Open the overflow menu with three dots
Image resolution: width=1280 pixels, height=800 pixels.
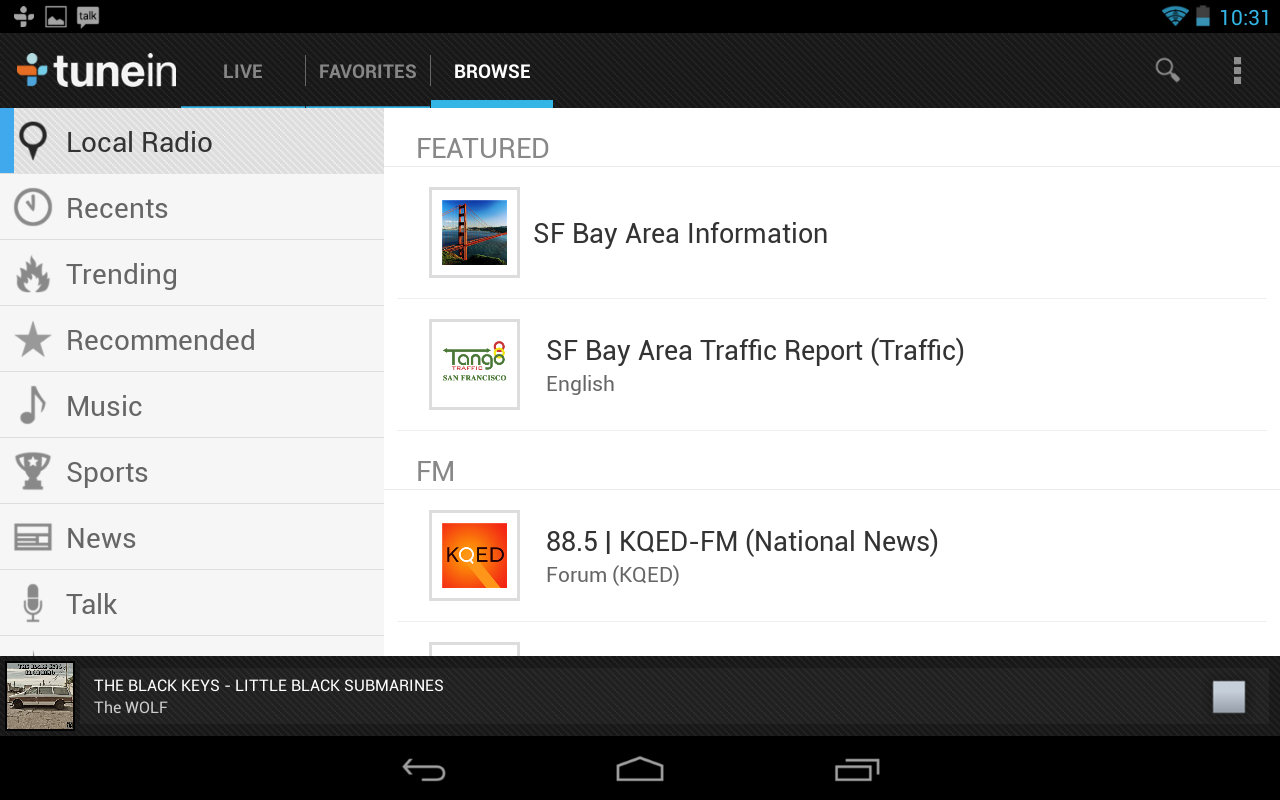(x=1237, y=70)
